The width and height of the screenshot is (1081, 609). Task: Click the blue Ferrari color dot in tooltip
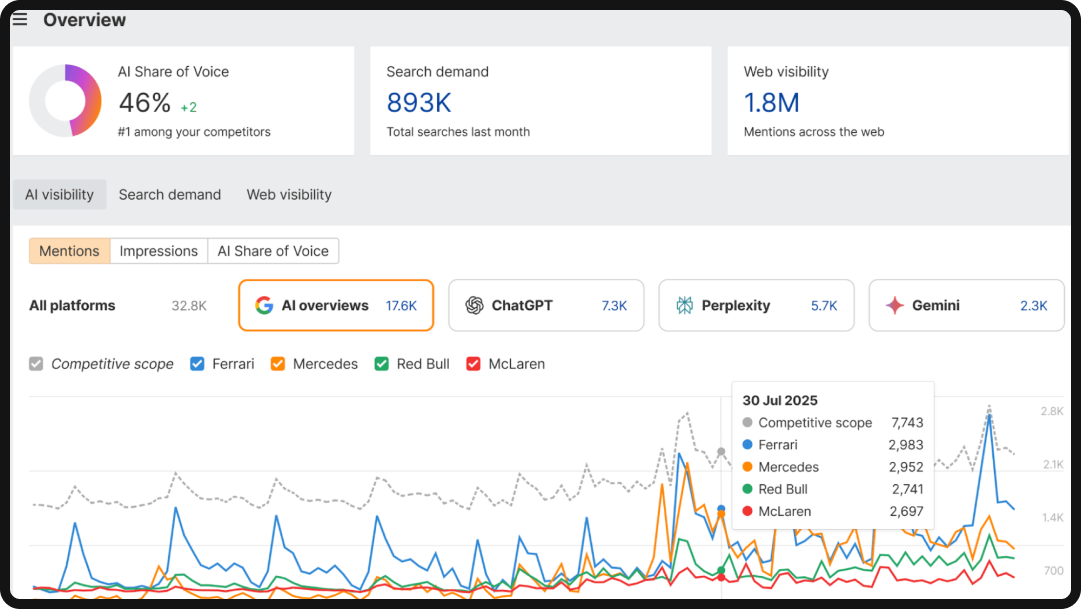(749, 445)
